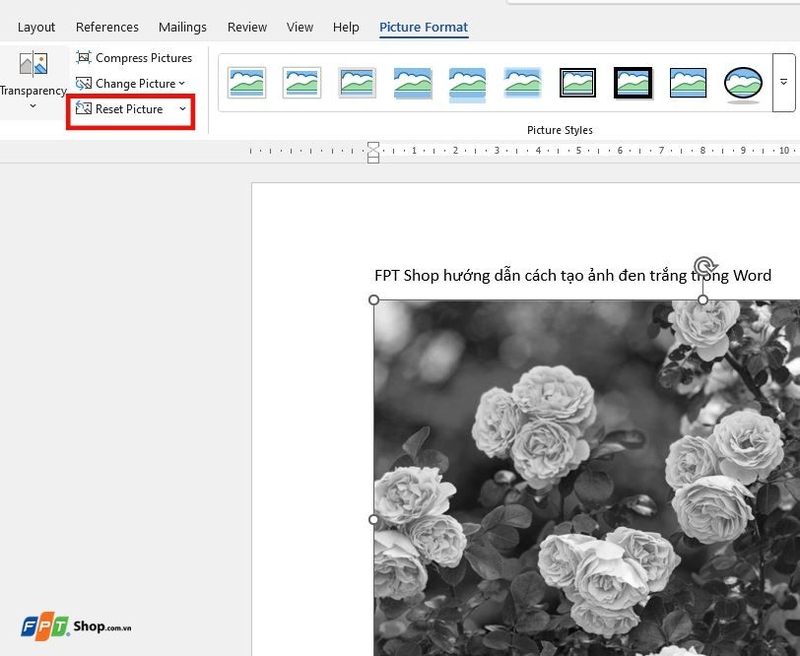Click the top-left corner sizing handle of the picture

(373, 299)
